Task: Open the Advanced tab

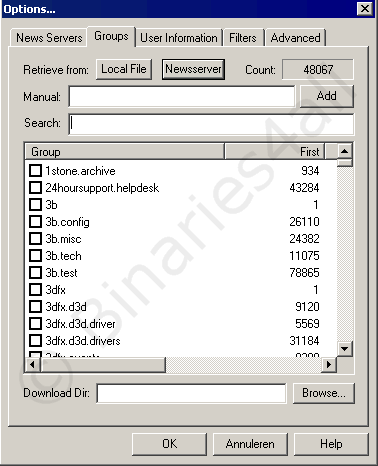Action: coord(295,38)
